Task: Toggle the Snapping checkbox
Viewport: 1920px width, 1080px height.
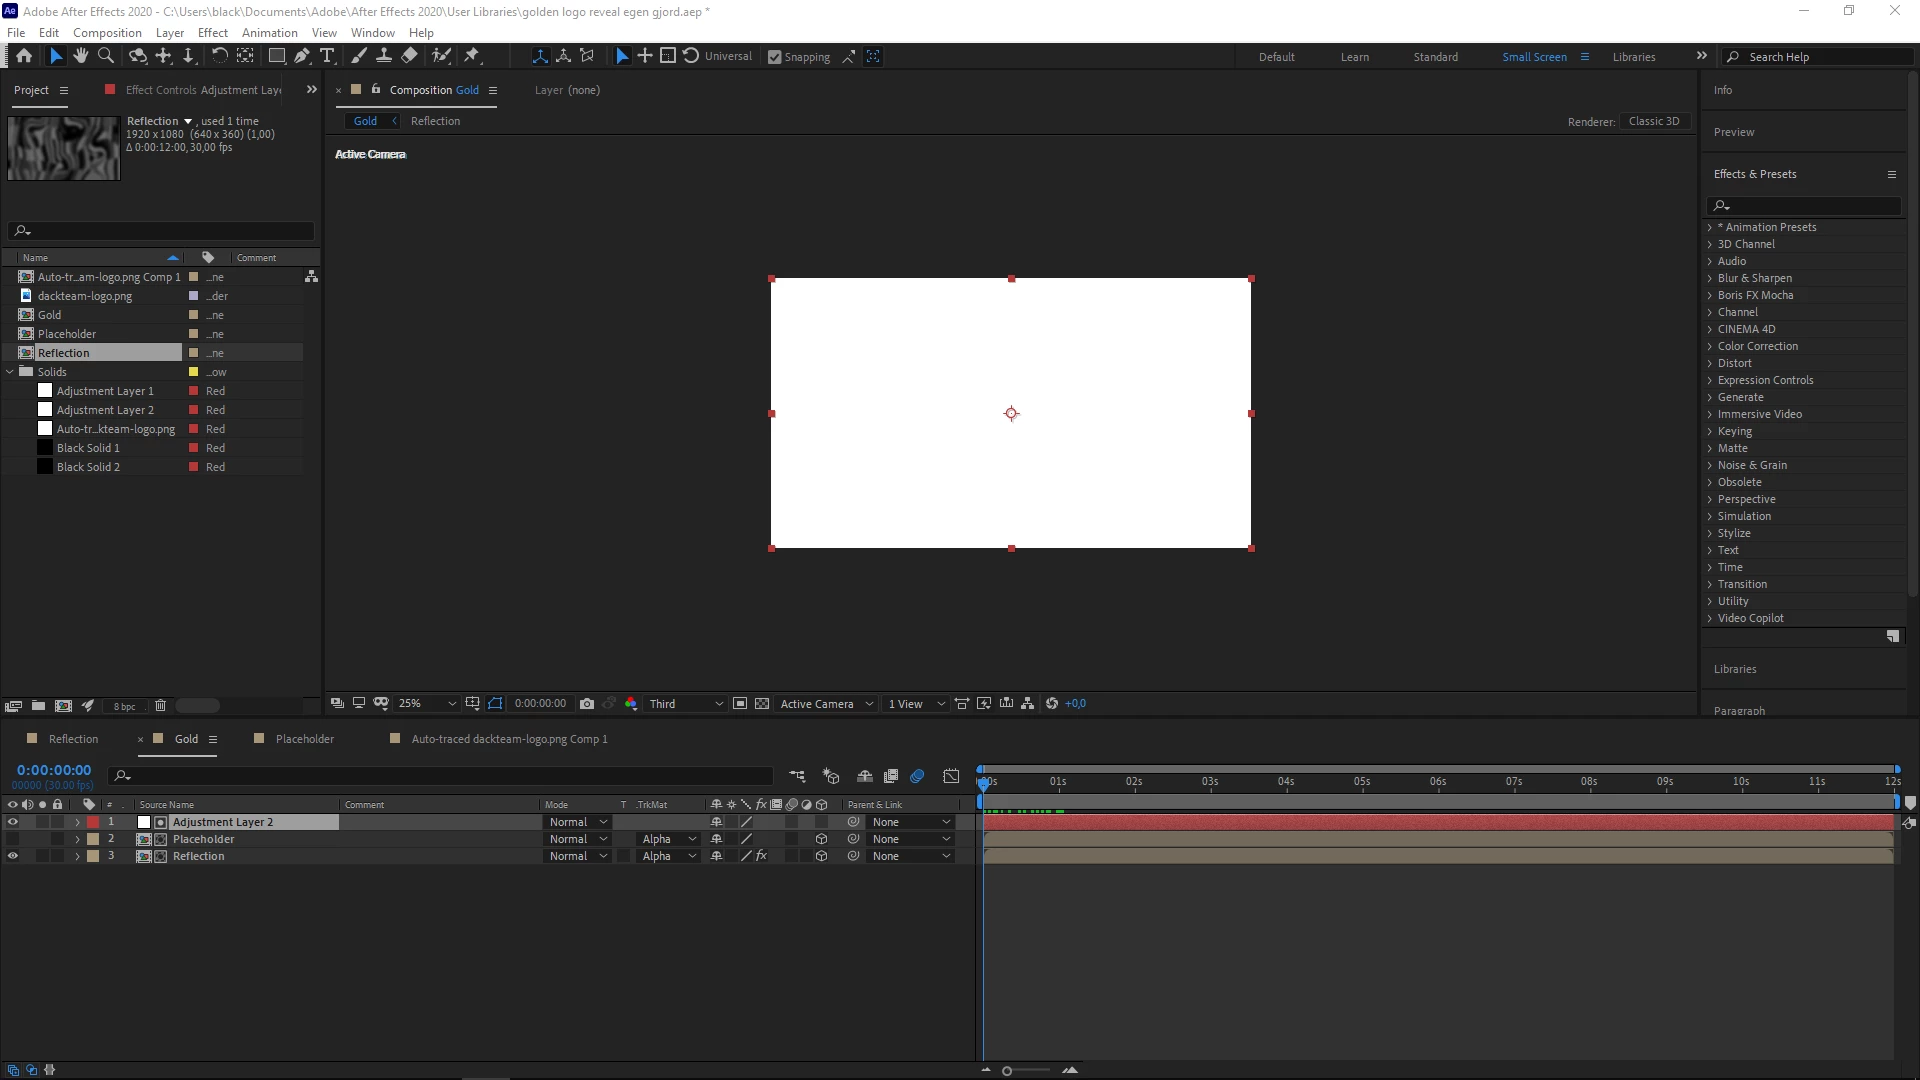Action: tap(775, 57)
